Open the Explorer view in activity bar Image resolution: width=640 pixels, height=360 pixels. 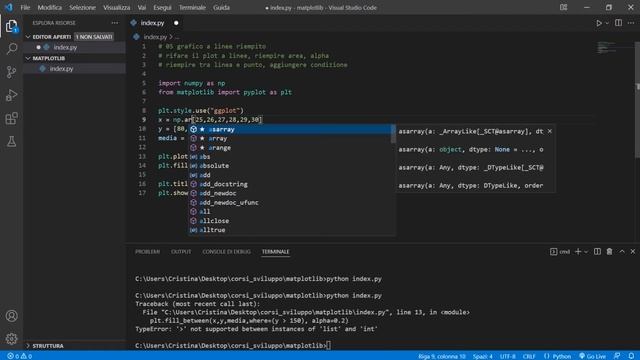(11, 26)
